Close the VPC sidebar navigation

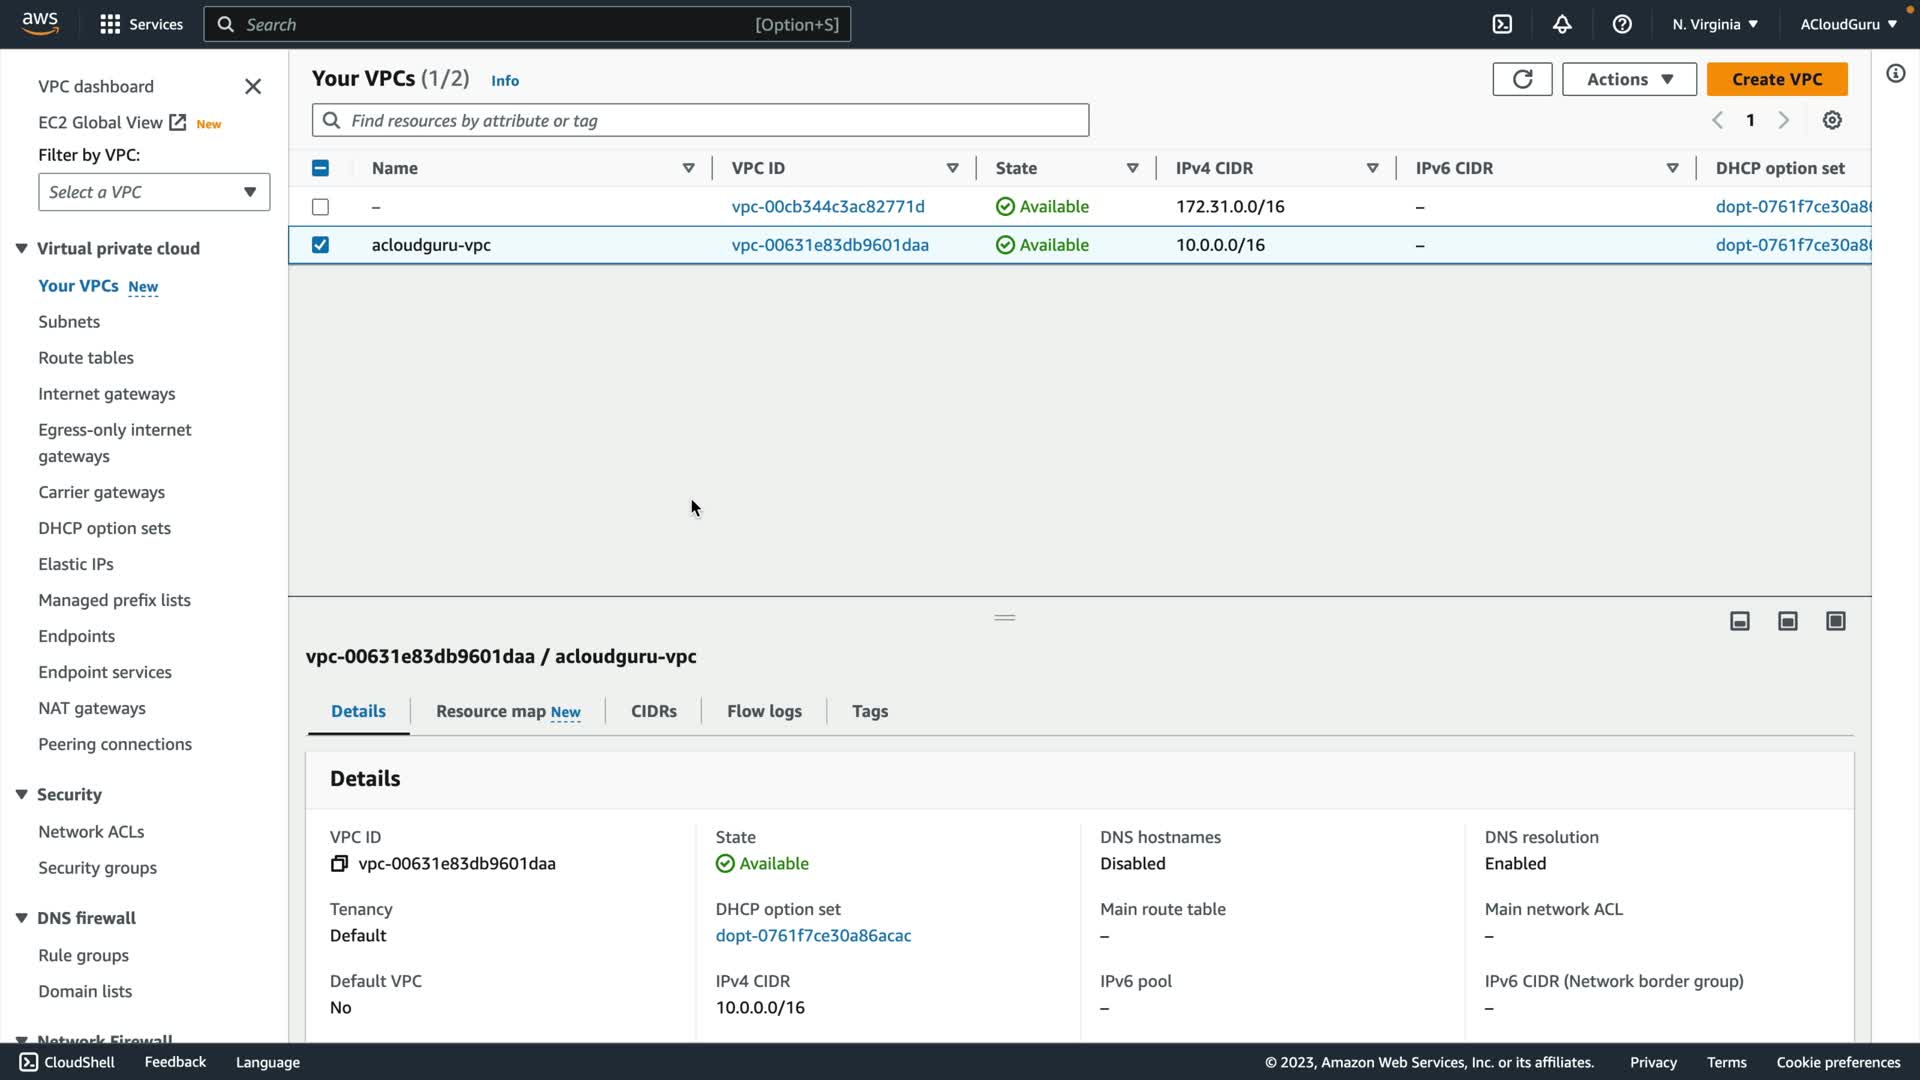coord(253,87)
